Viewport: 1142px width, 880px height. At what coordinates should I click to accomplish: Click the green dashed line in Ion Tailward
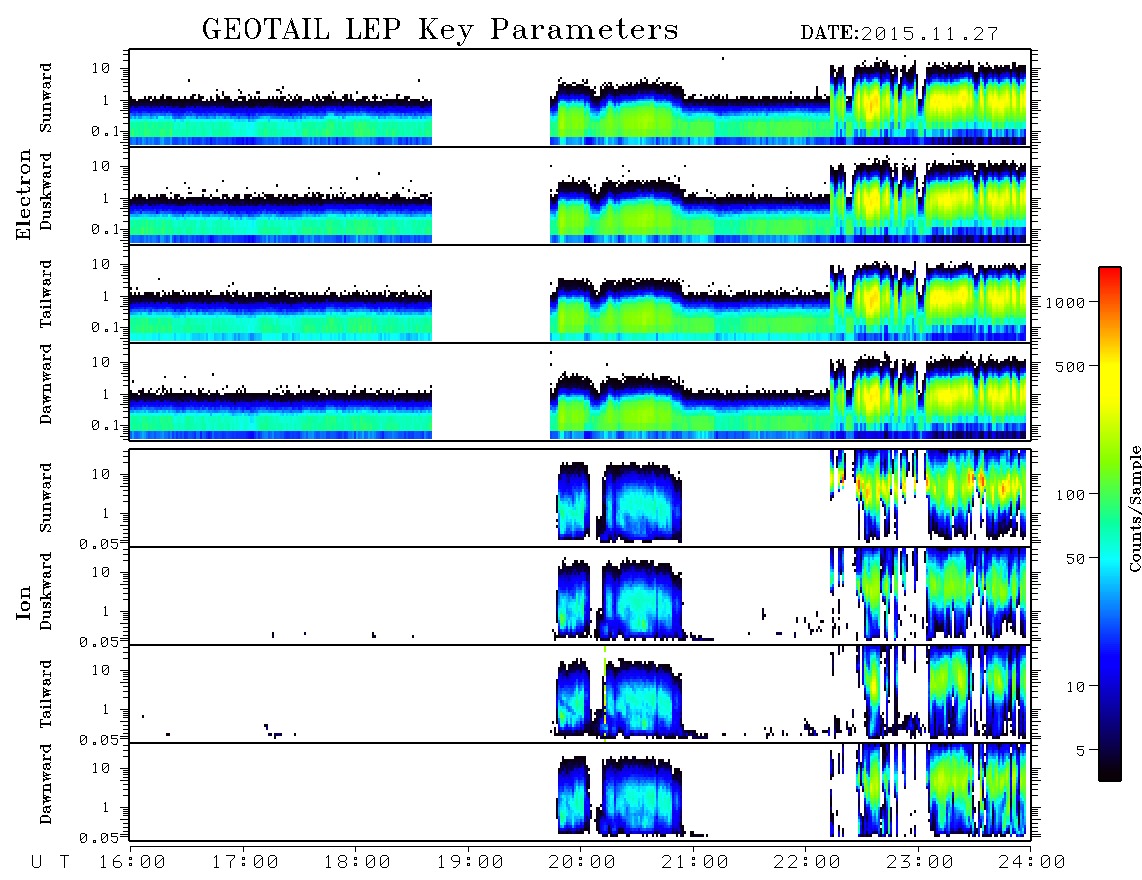(x=605, y=692)
